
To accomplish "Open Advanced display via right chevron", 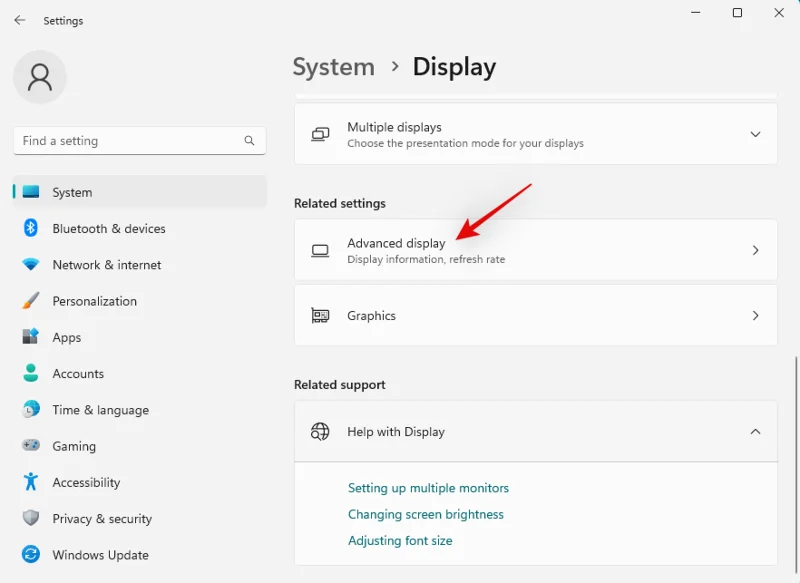I will 755,251.
